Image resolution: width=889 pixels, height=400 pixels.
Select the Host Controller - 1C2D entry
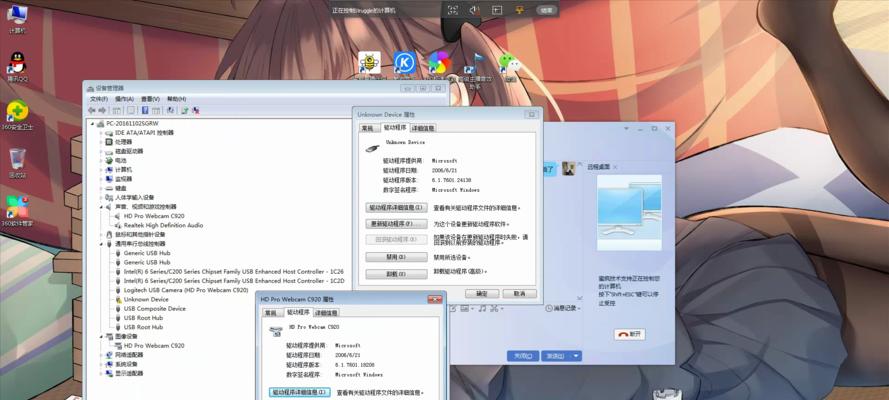coord(234,281)
